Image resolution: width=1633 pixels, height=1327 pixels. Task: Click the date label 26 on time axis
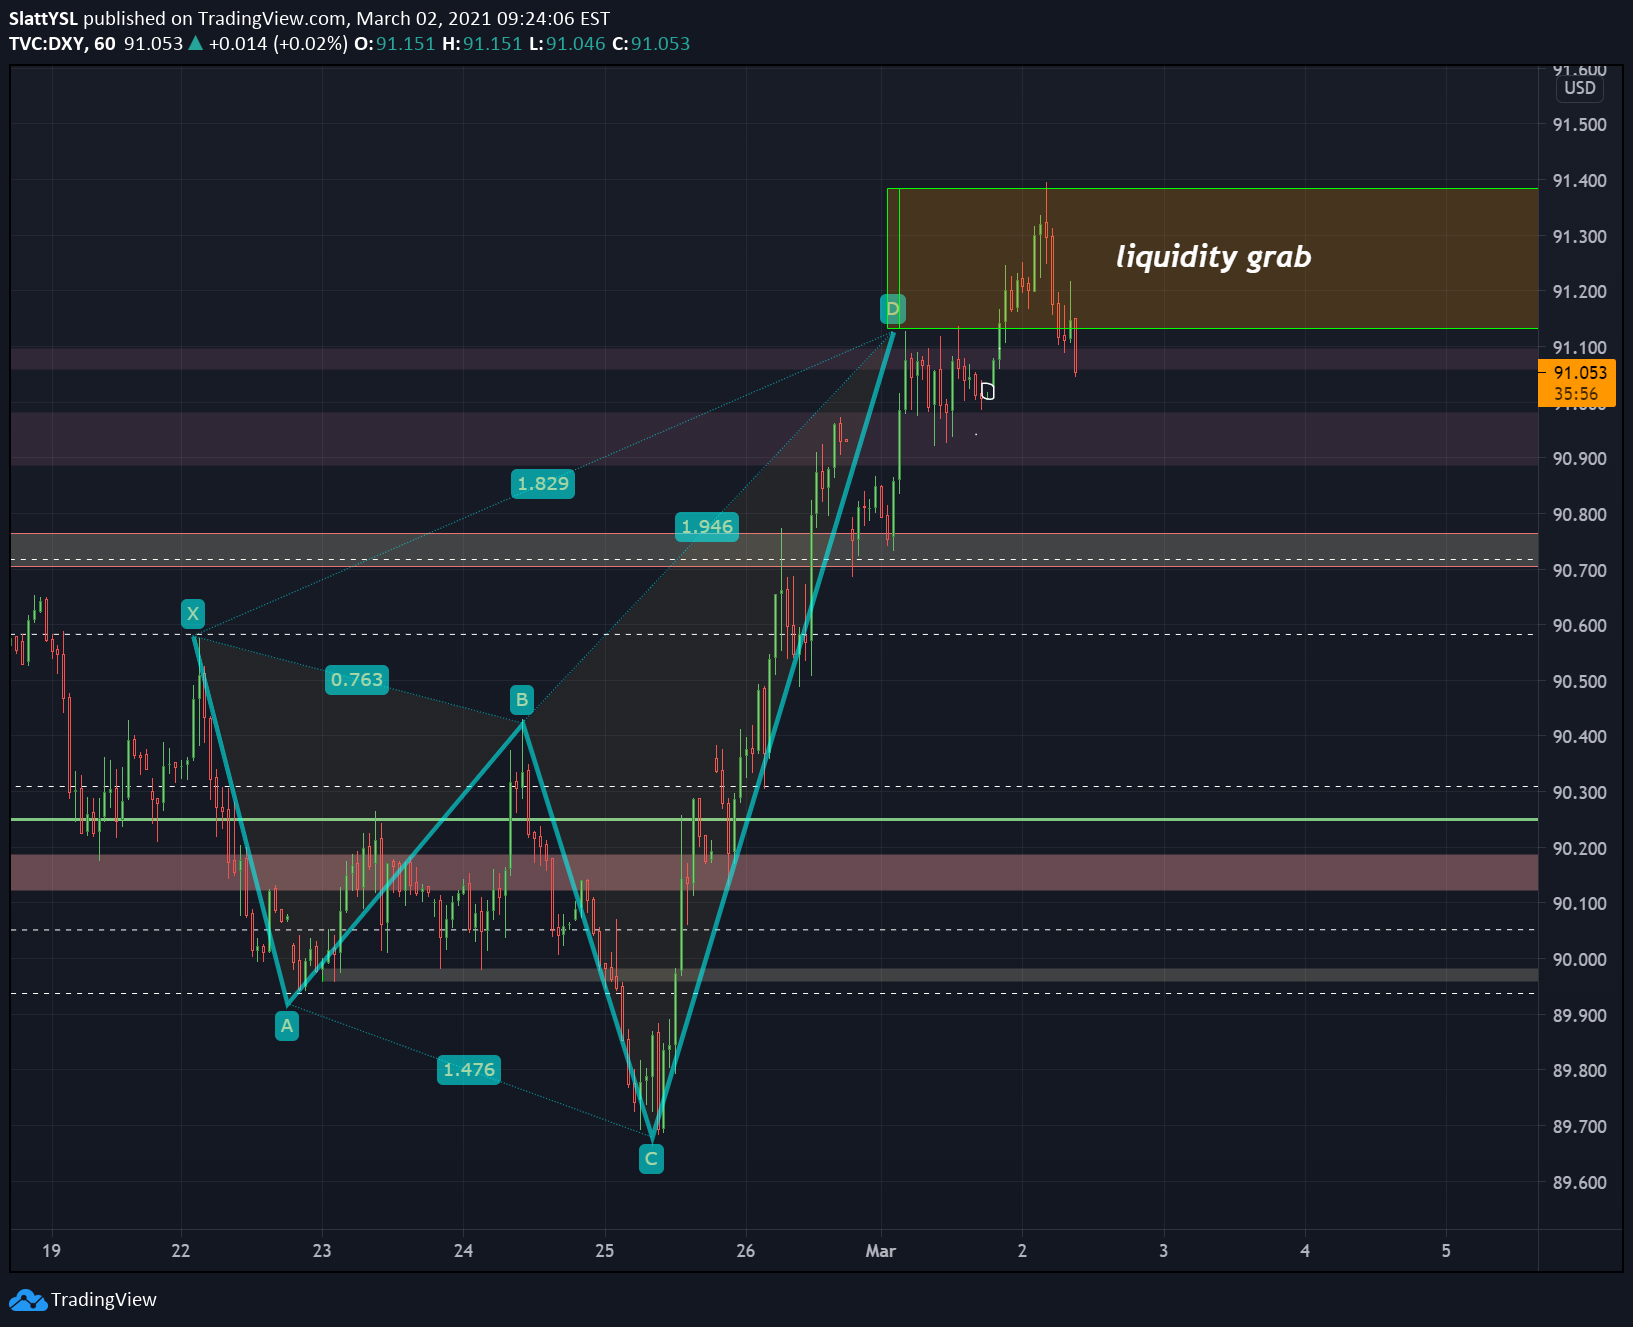pyautogui.click(x=745, y=1251)
